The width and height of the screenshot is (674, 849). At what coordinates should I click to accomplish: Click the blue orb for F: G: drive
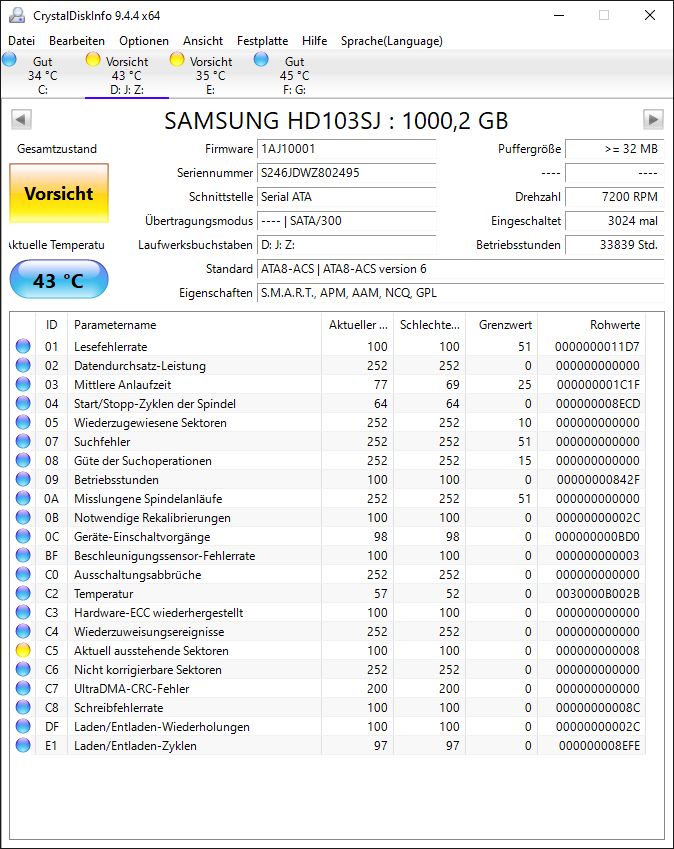pos(261,59)
